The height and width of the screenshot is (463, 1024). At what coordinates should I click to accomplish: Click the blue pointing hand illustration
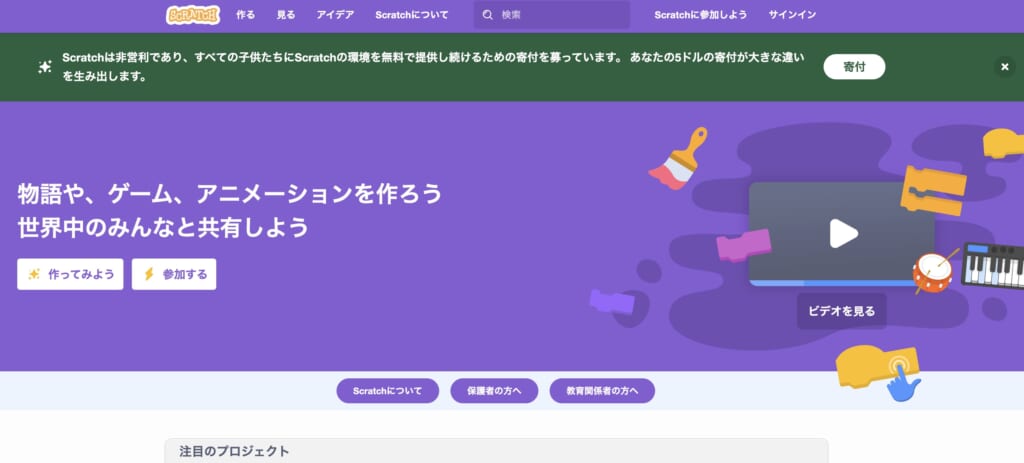pos(906,382)
